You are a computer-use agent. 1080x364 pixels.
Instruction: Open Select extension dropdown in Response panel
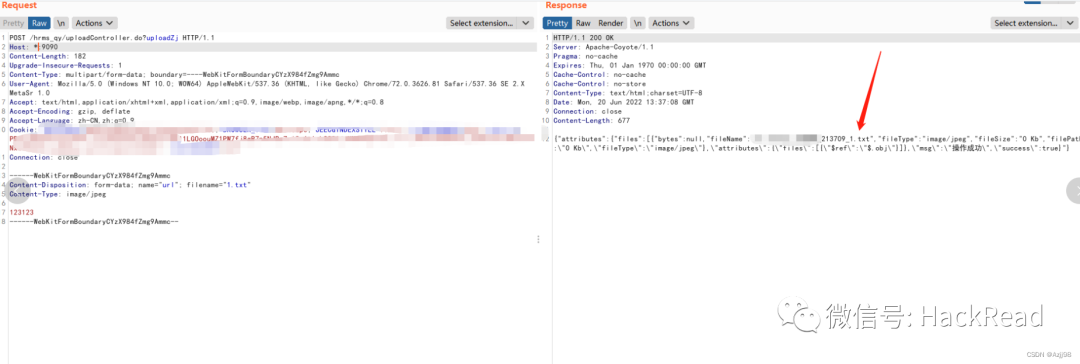point(1026,23)
